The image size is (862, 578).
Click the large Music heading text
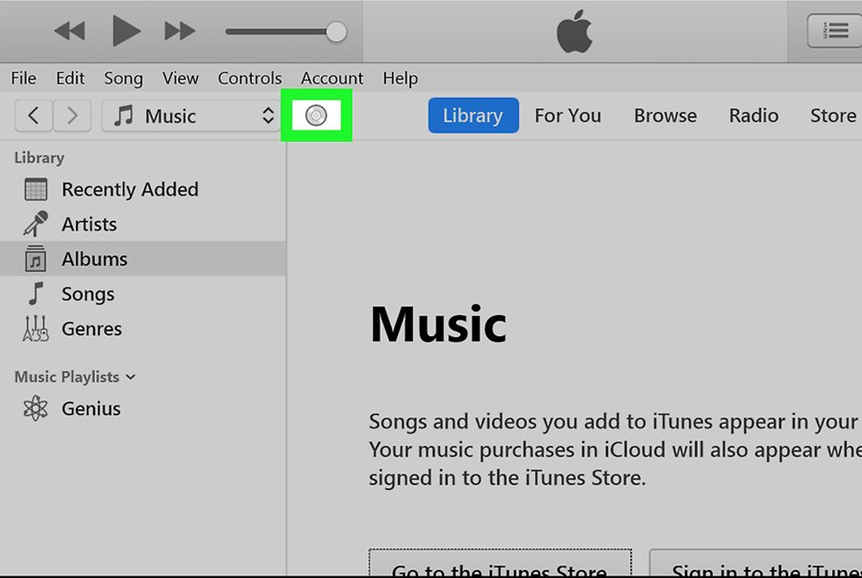coord(438,324)
